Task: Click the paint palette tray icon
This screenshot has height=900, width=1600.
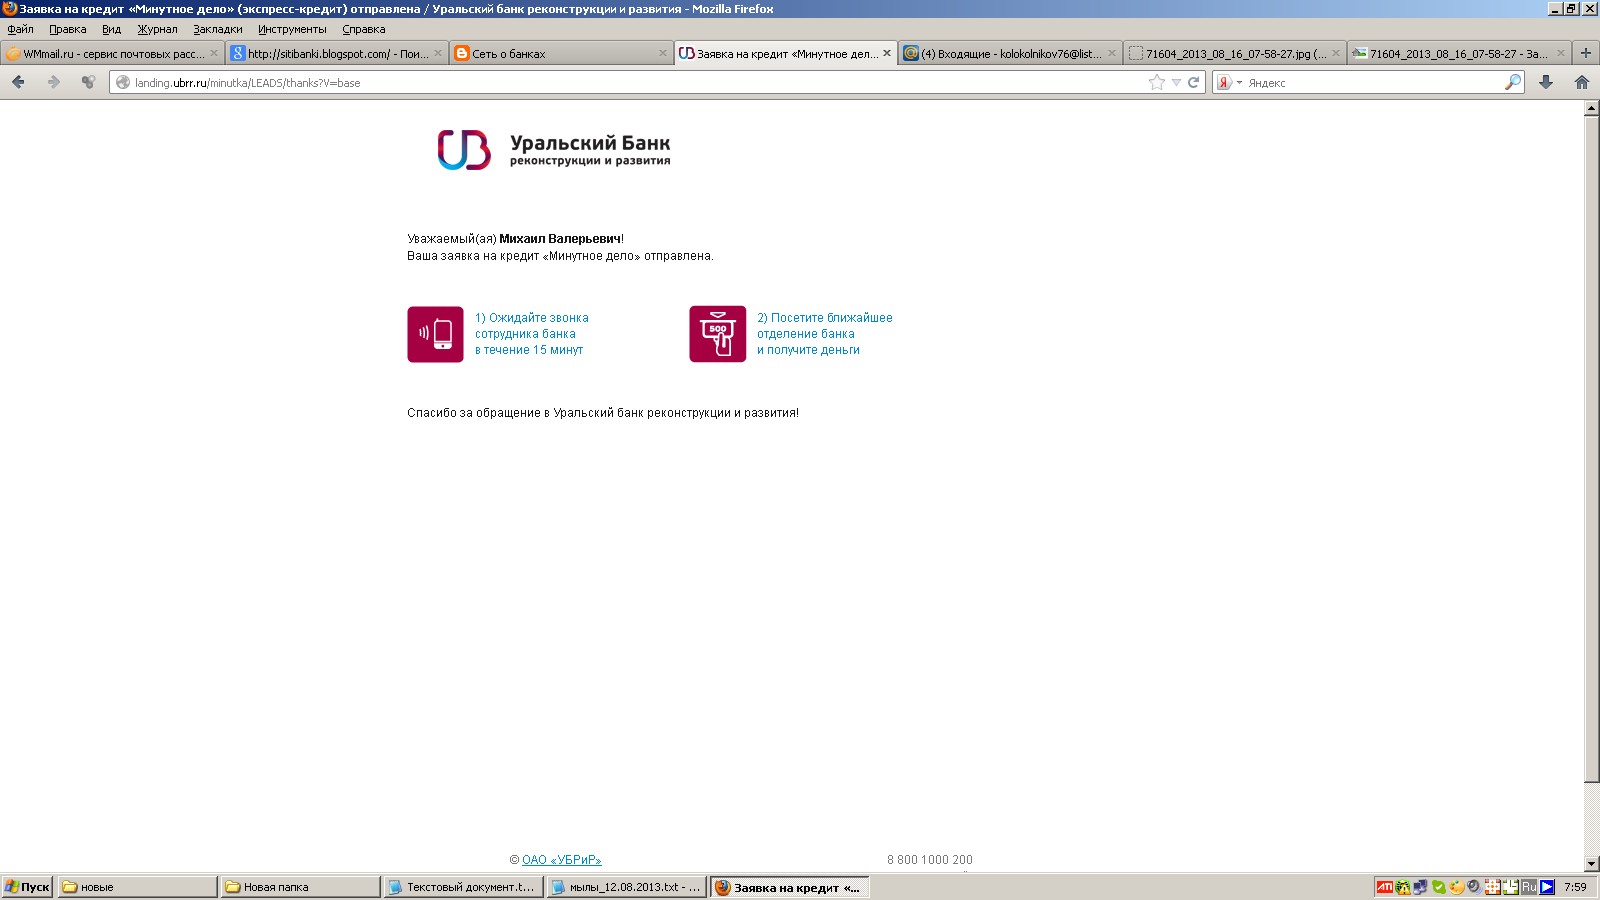Action: coord(1457,887)
